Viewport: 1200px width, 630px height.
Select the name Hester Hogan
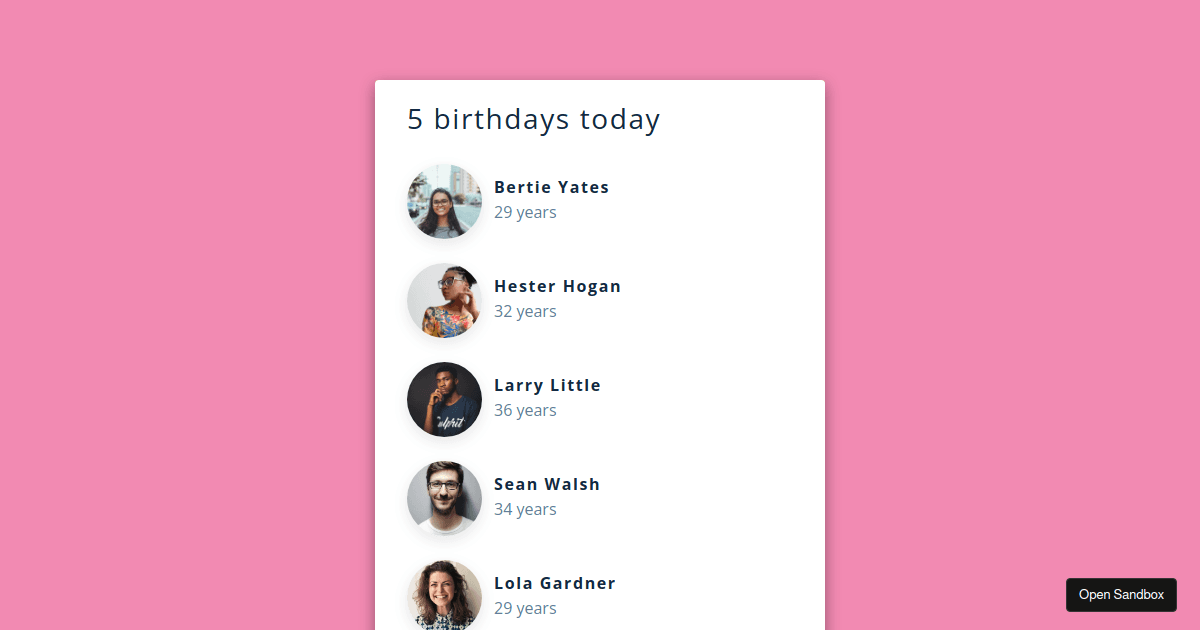pyautogui.click(x=557, y=286)
